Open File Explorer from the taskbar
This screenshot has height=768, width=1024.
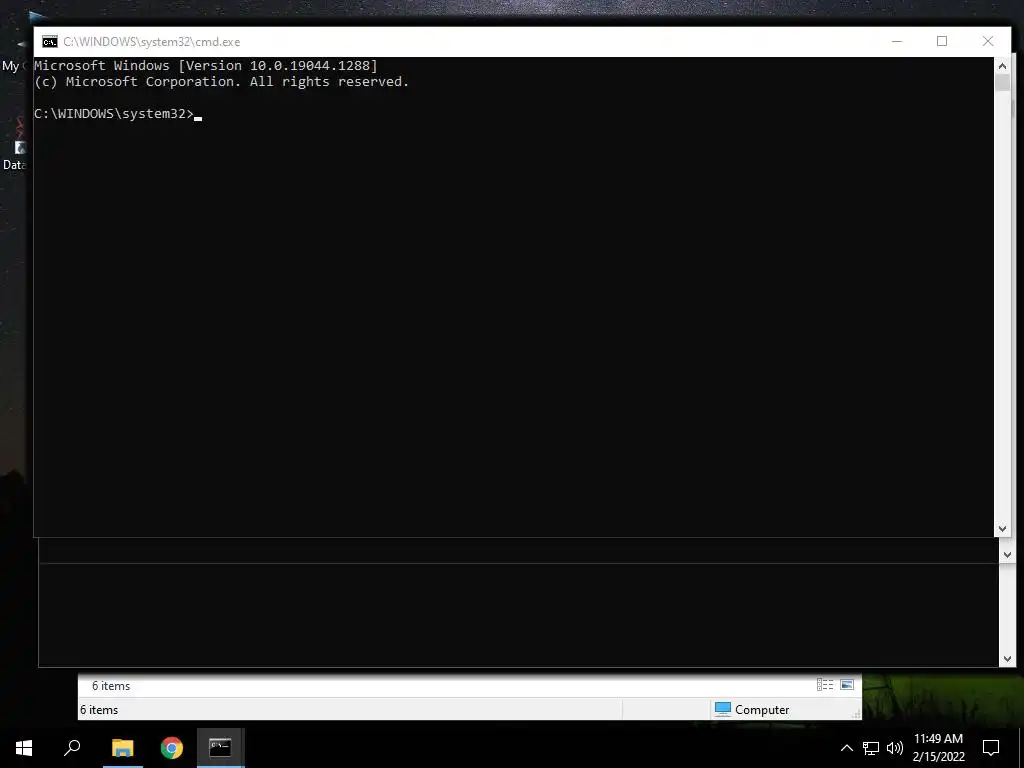(x=122, y=748)
